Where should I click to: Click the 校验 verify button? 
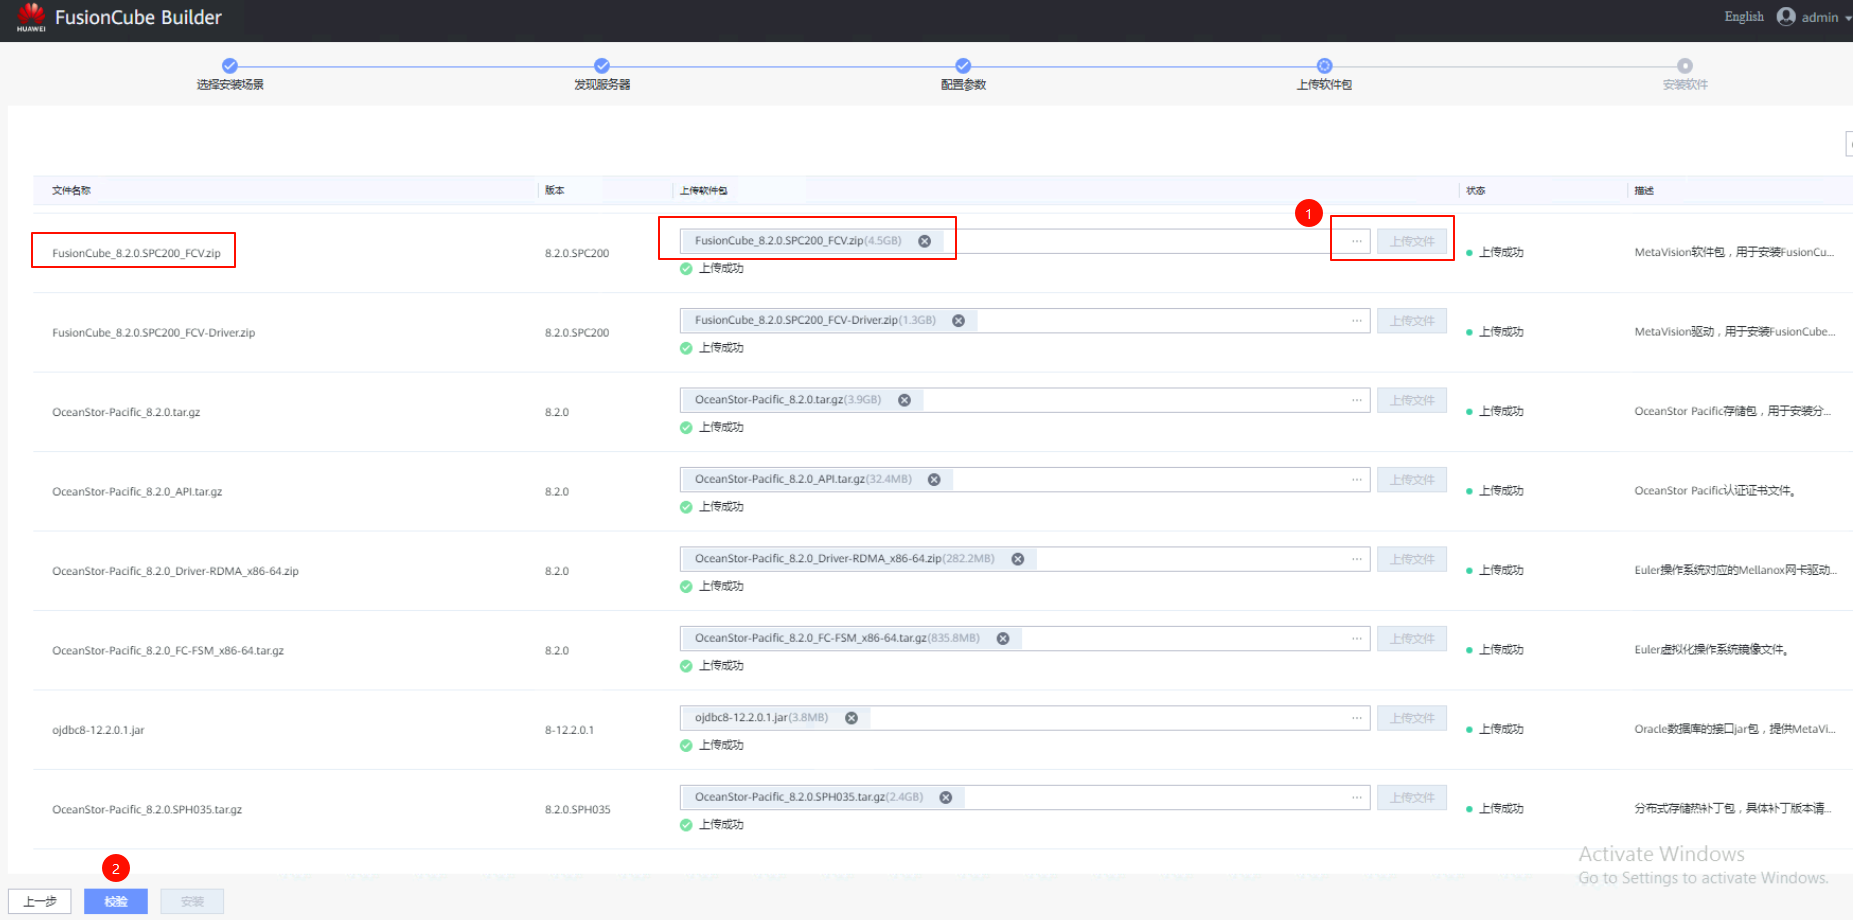click(x=116, y=901)
